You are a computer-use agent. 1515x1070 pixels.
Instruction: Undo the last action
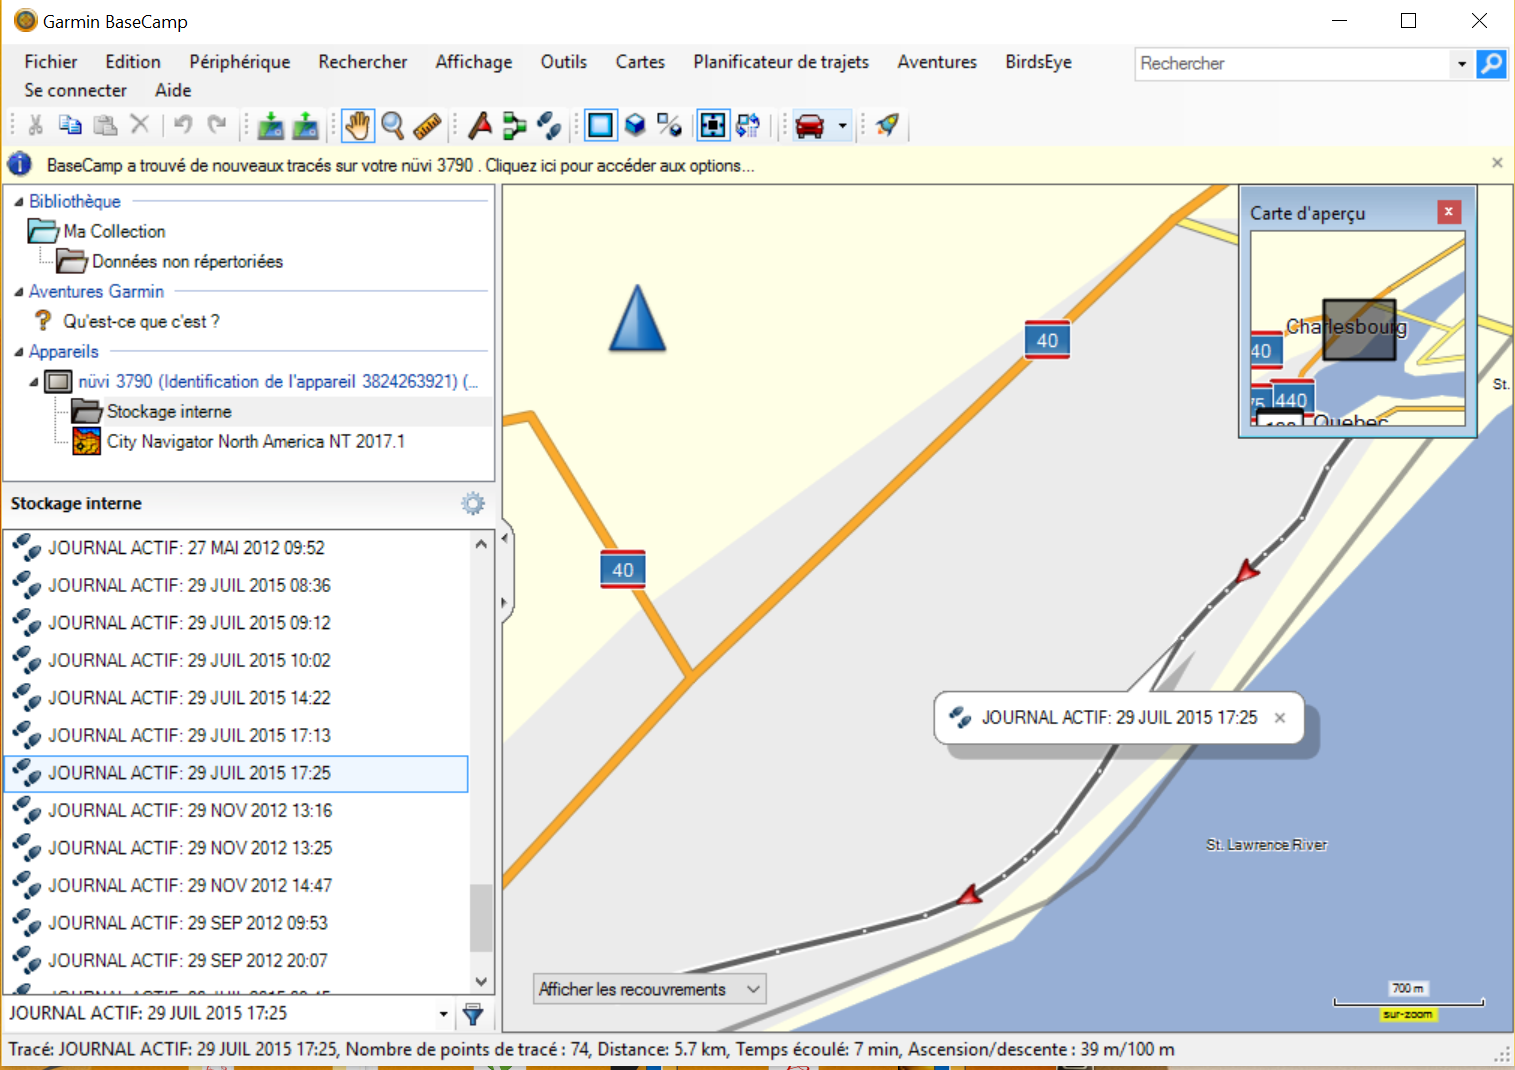183,125
